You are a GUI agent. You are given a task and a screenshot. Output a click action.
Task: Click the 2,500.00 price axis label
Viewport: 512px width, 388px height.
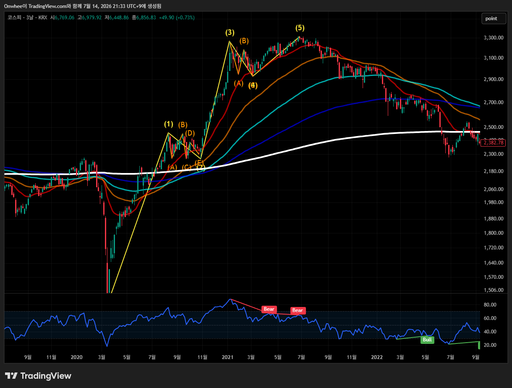tap(494, 127)
